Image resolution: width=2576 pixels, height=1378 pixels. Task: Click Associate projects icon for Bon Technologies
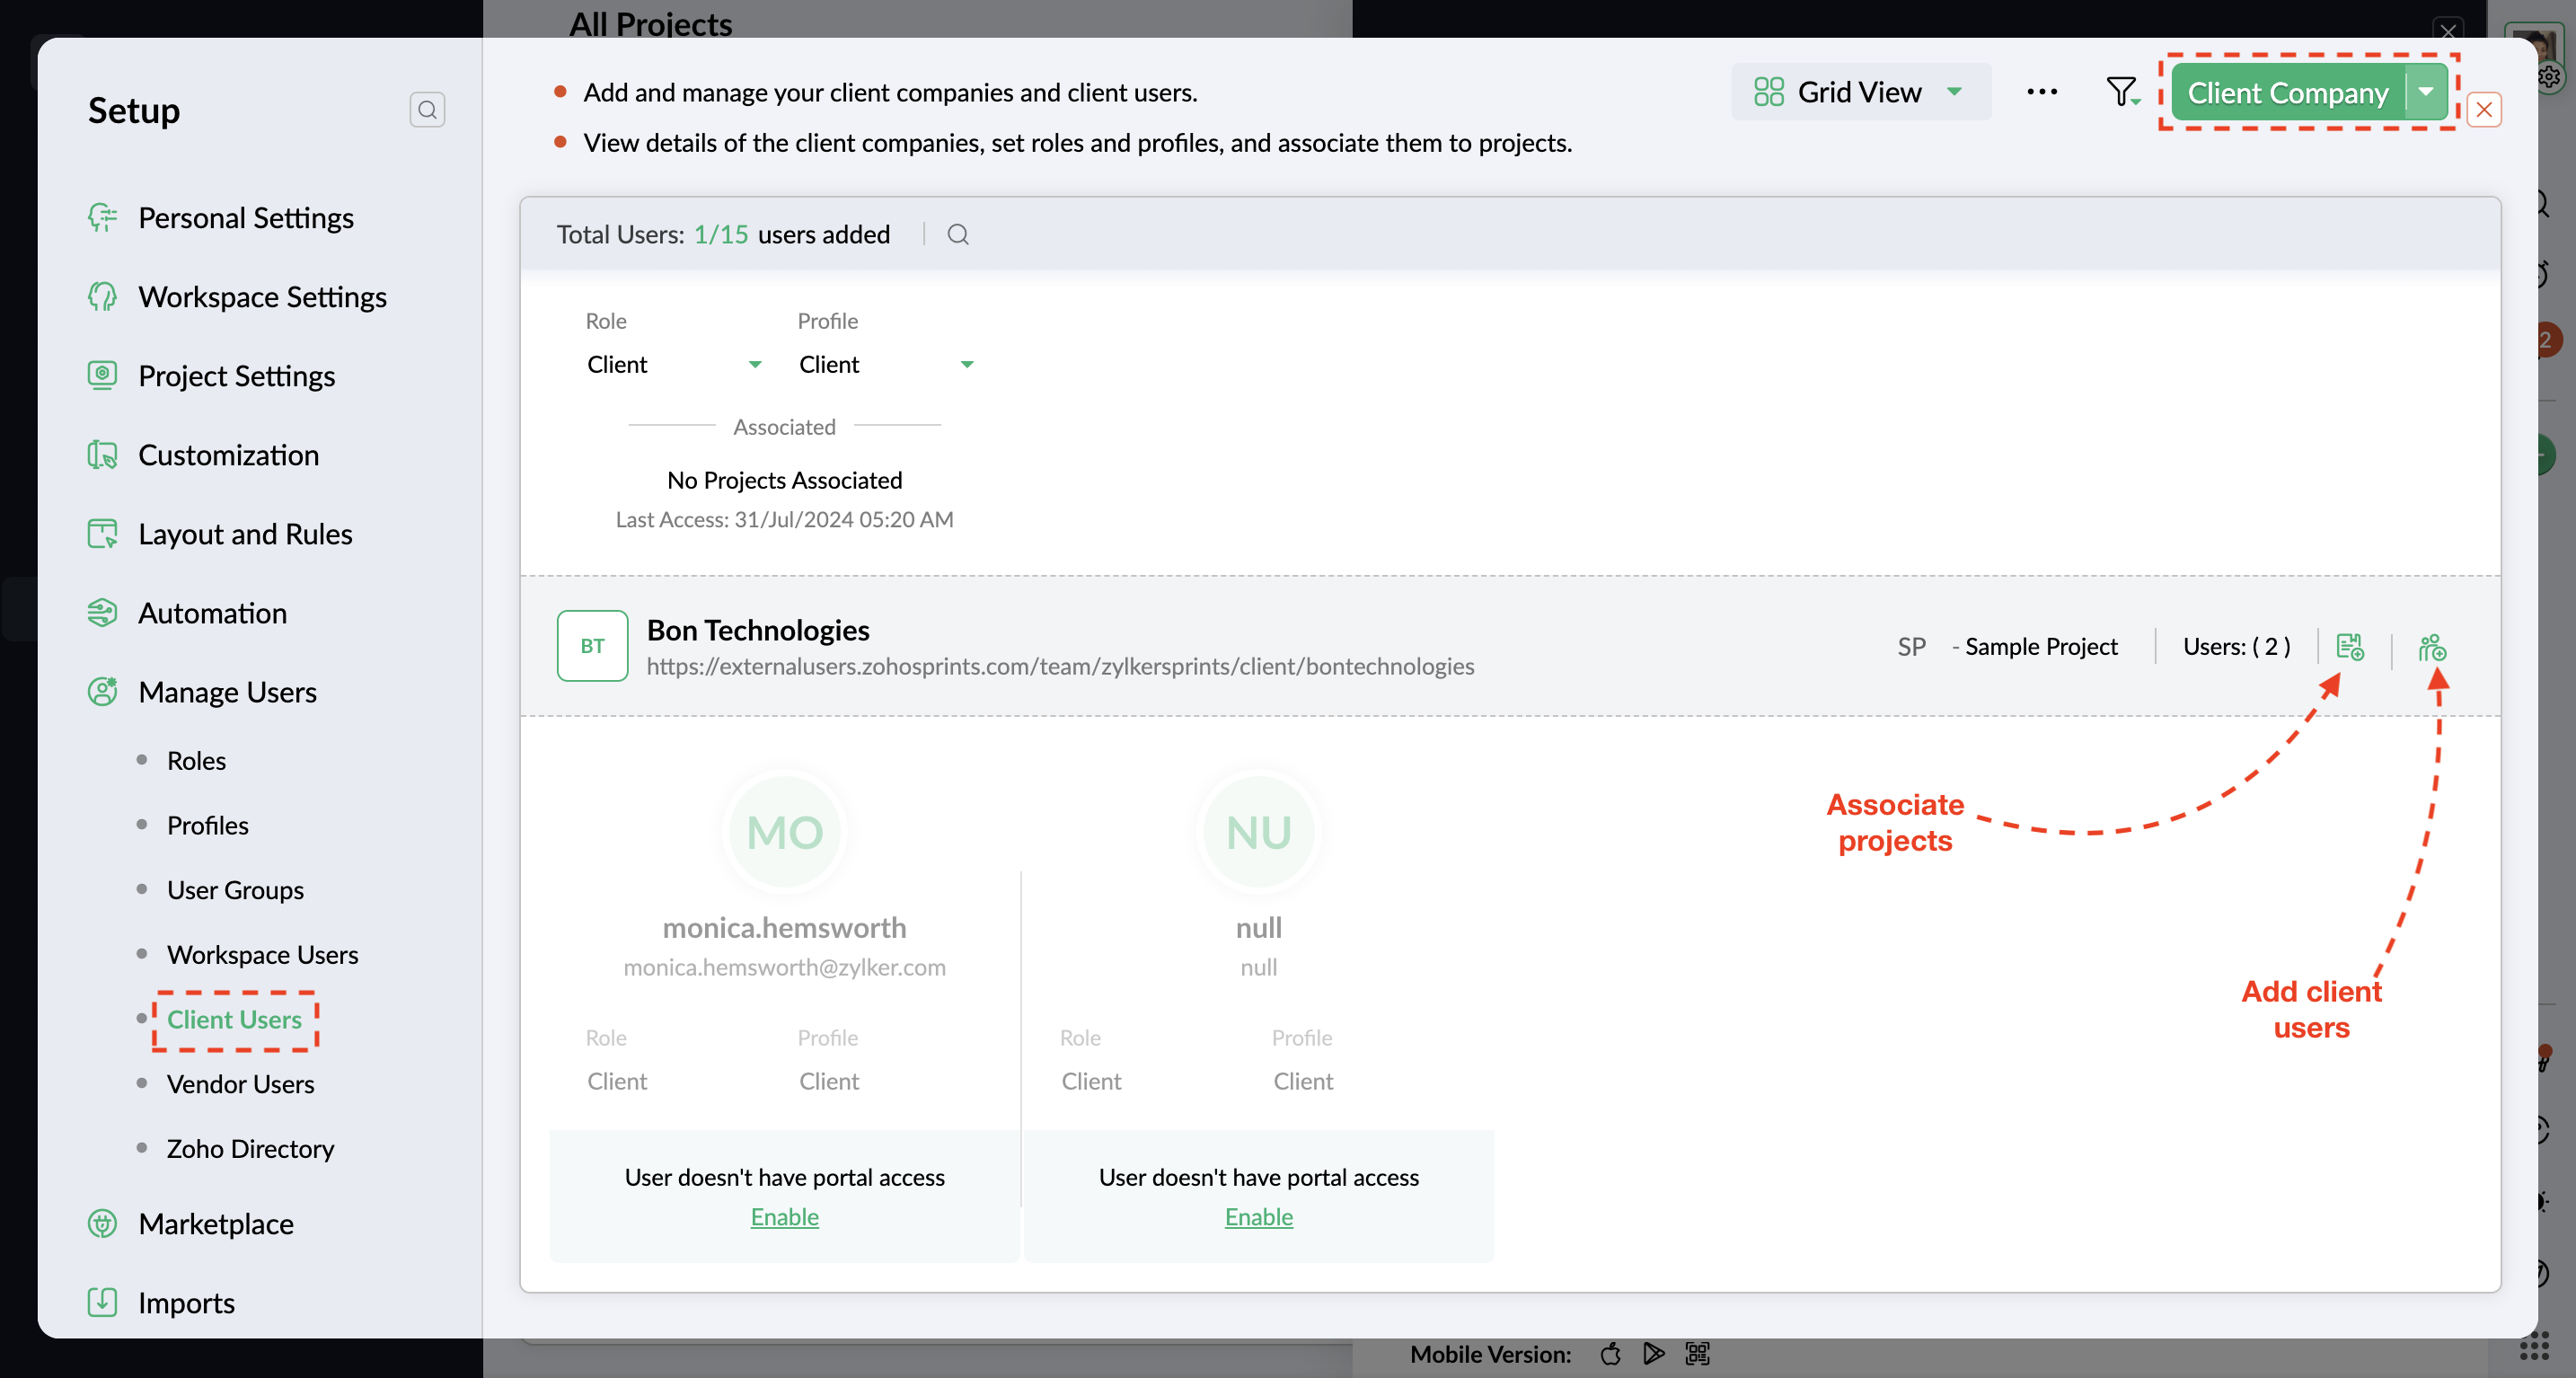2349,646
